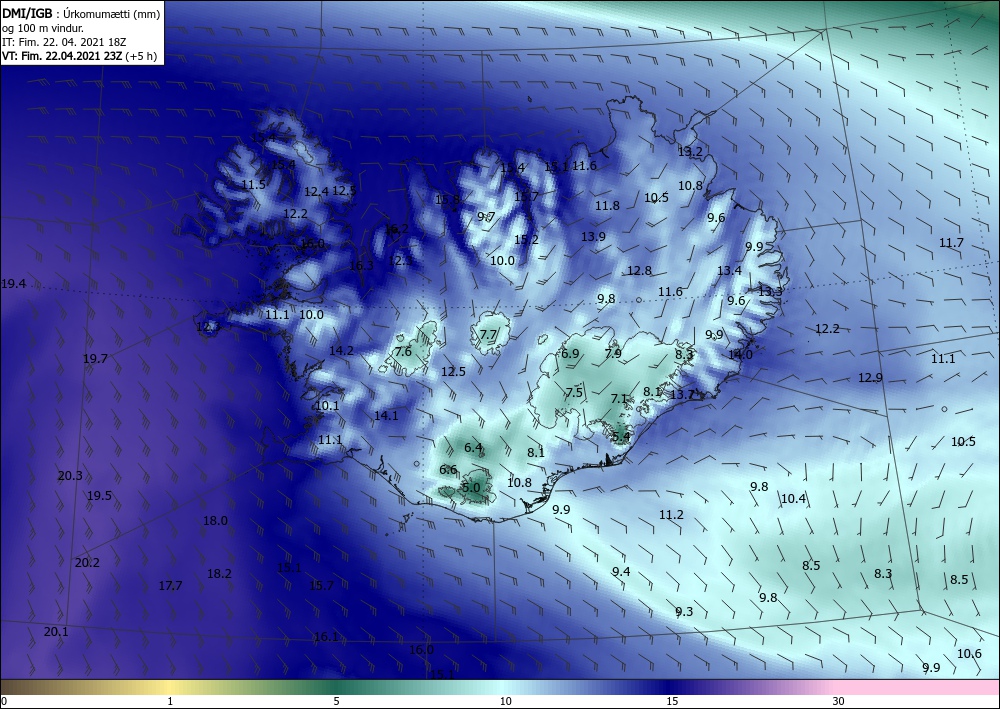The height and width of the screenshot is (709, 1000).
Task: Click the color scale label "1"
Action: coord(170,702)
